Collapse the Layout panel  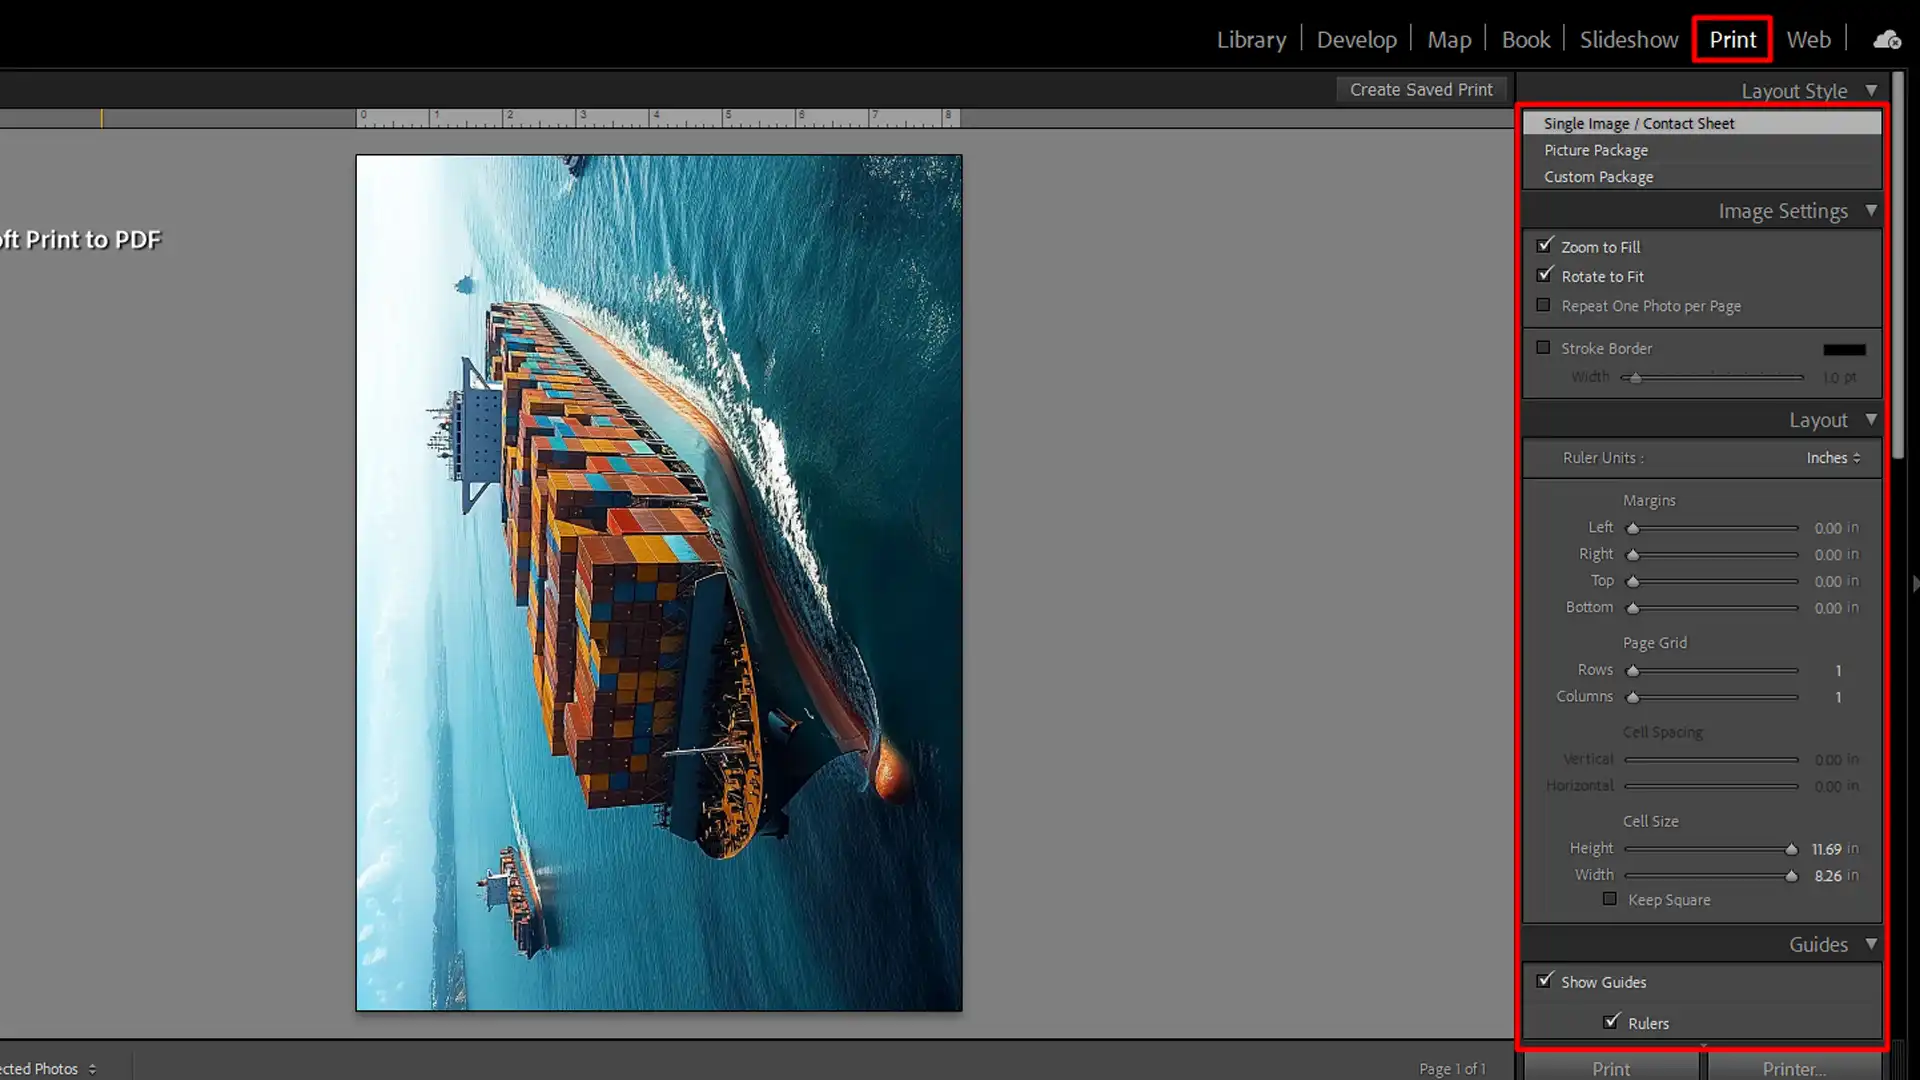click(x=1871, y=420)
